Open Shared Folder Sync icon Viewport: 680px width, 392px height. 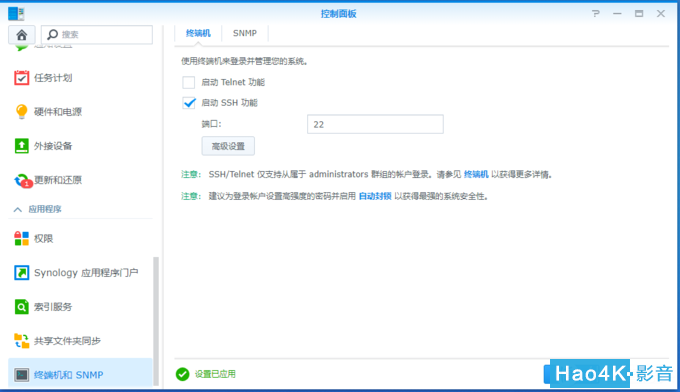click(21, 341)
